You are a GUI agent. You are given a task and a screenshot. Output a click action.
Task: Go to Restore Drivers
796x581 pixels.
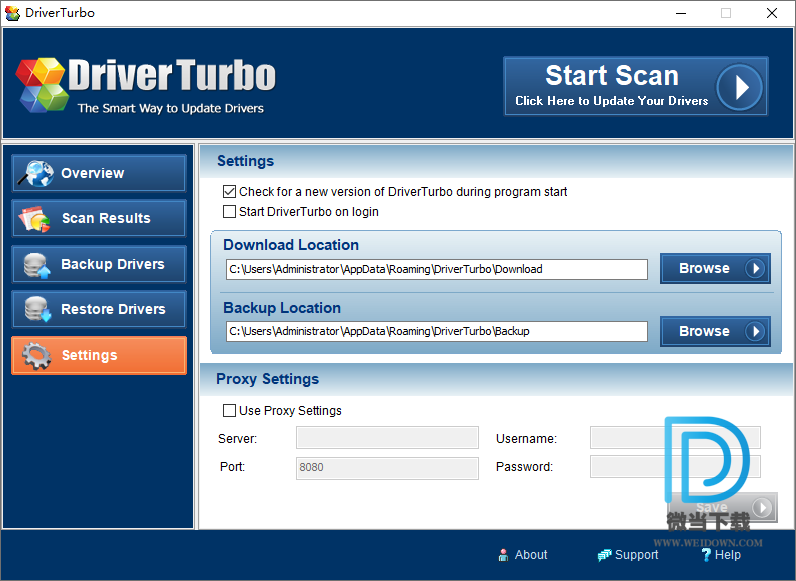coord(99,309)
